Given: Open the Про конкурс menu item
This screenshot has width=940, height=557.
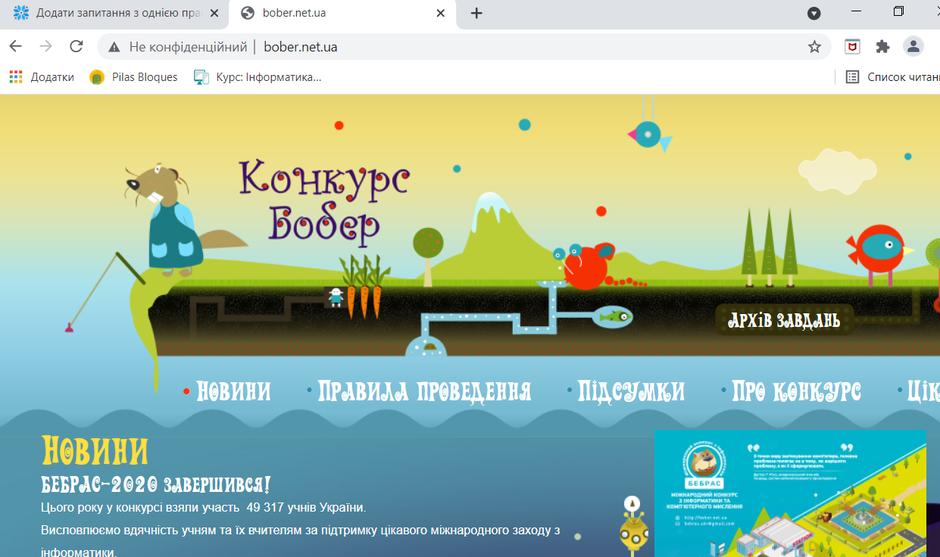Looking at the screenshot, I should point(796,392).
